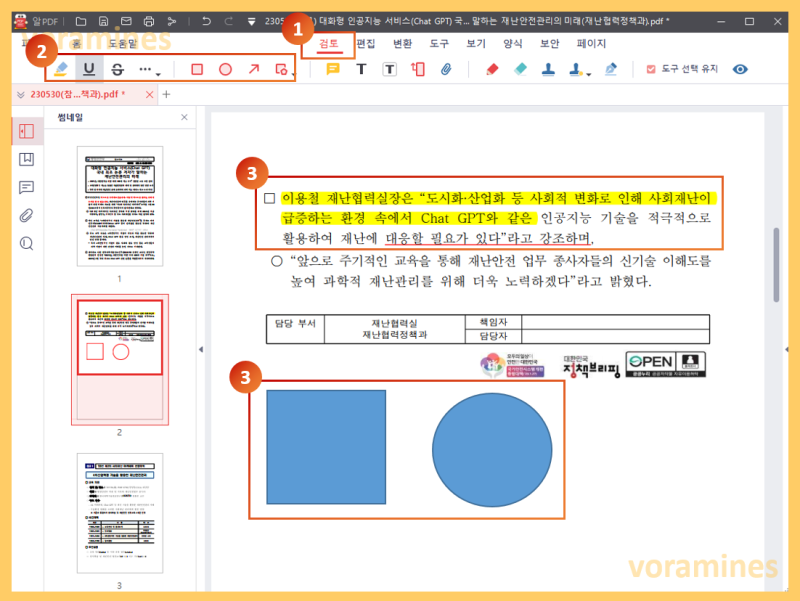
Task: Open the comments panel
Action: coord(27,187)
